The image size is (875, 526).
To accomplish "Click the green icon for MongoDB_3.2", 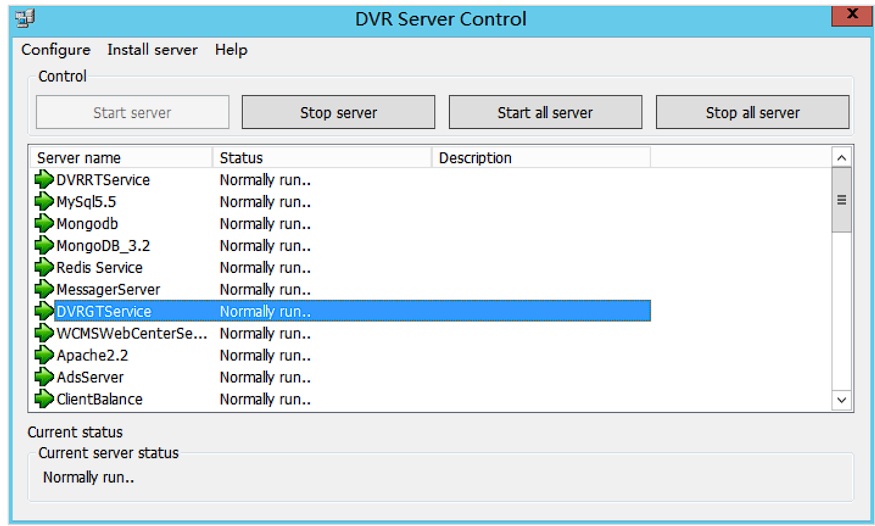I will point(44,245).
